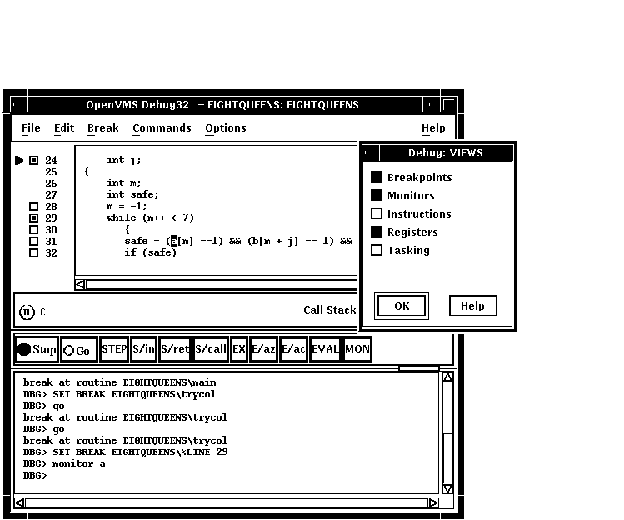This screenshot has width=624, height=520.
Task: Uncheck the Breakpoints view checkbox
Action: pyautogui.click(x=377, y=178)
